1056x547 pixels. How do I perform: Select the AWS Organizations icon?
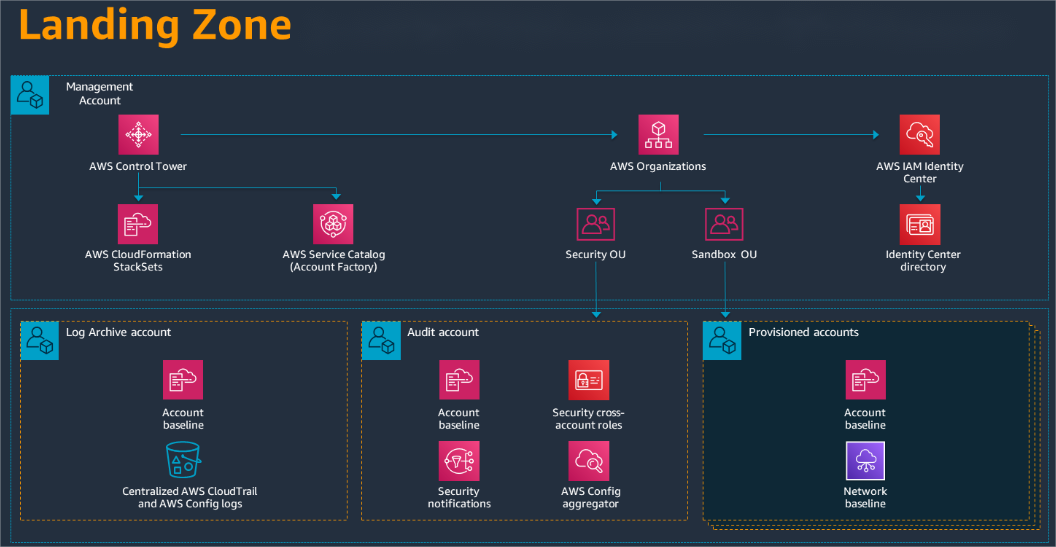click(x=658, y=135)
